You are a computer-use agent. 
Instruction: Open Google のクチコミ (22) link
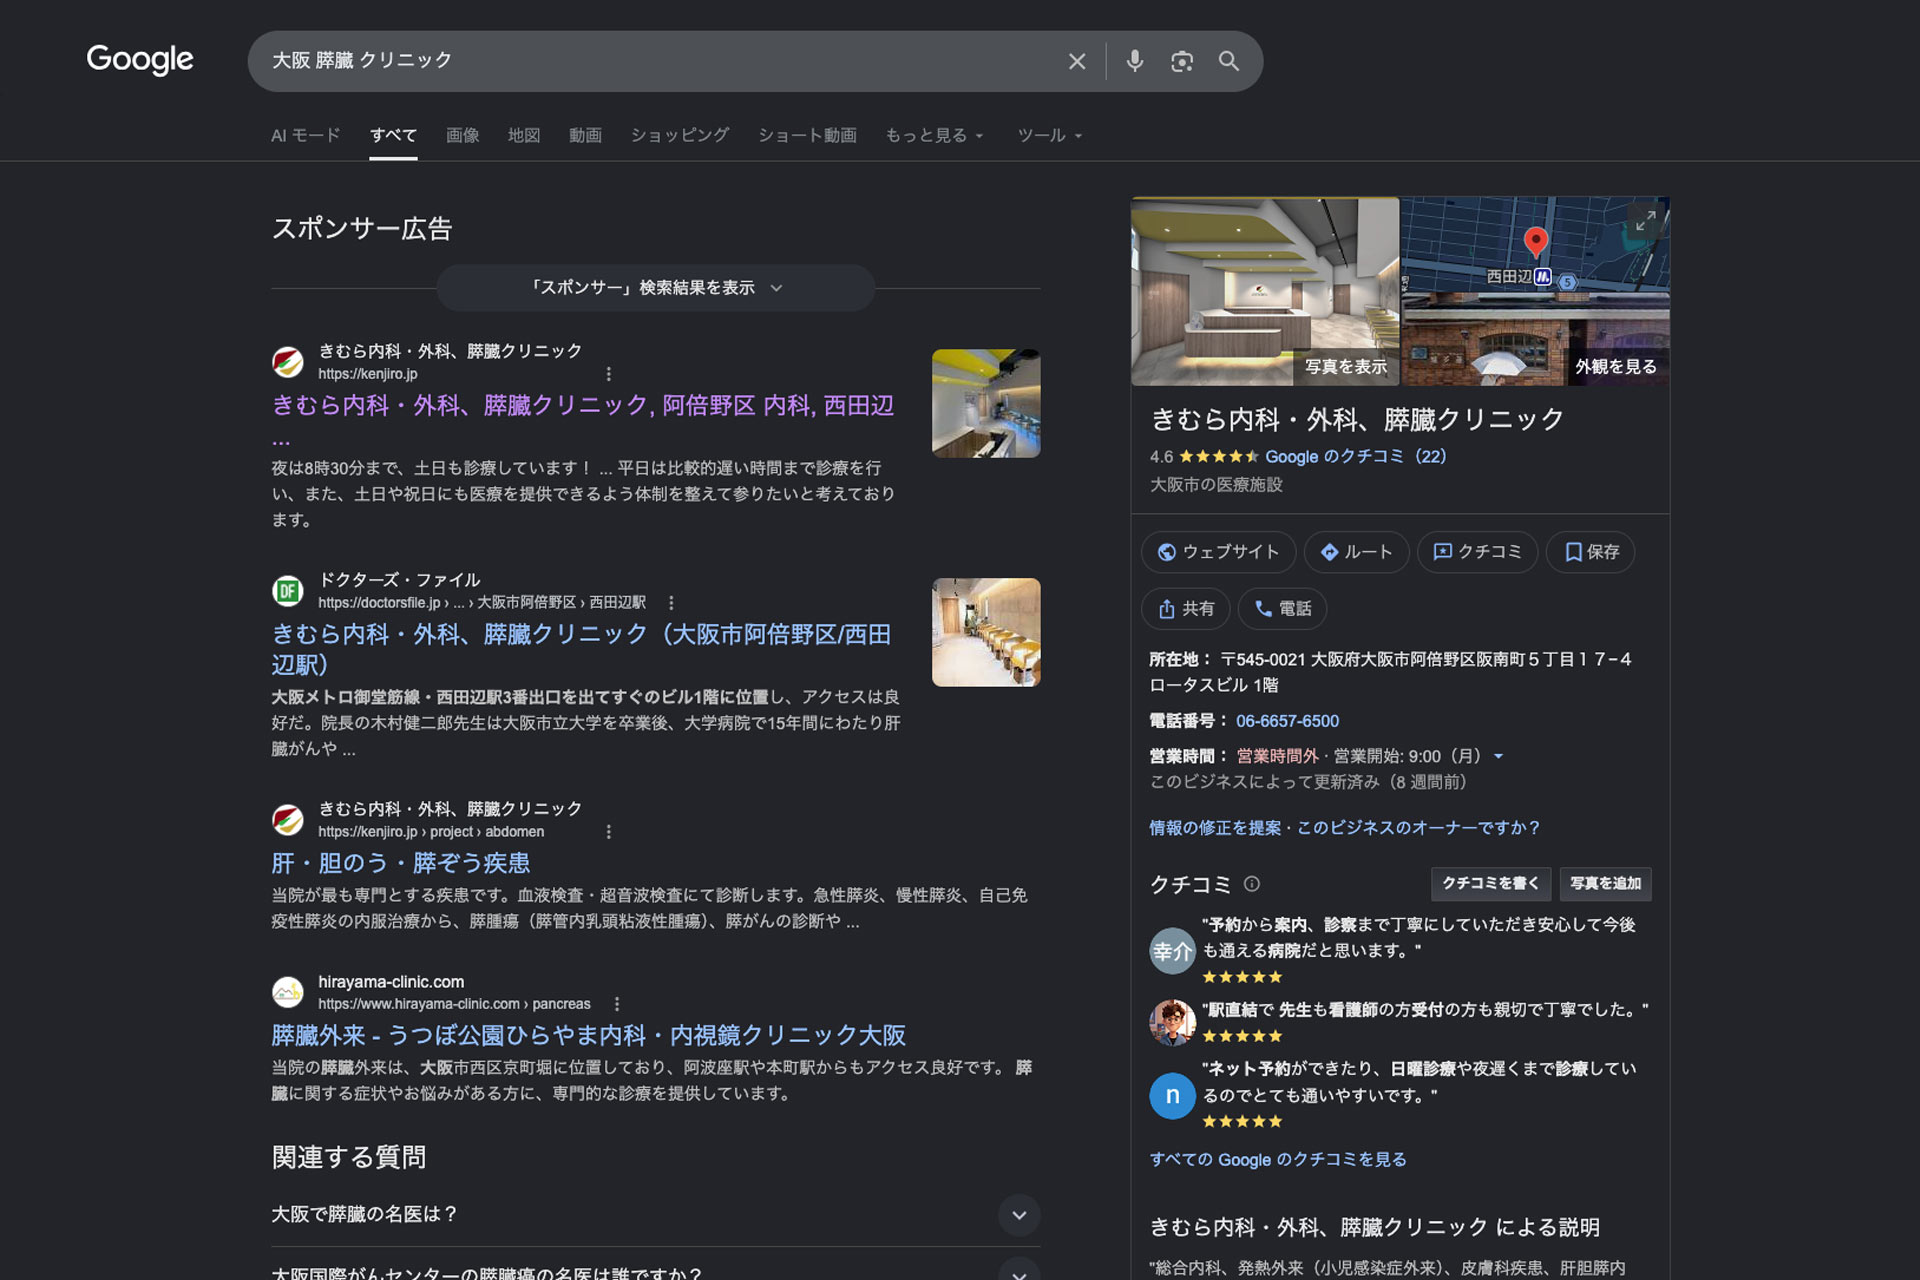(x=1355, y=457)
